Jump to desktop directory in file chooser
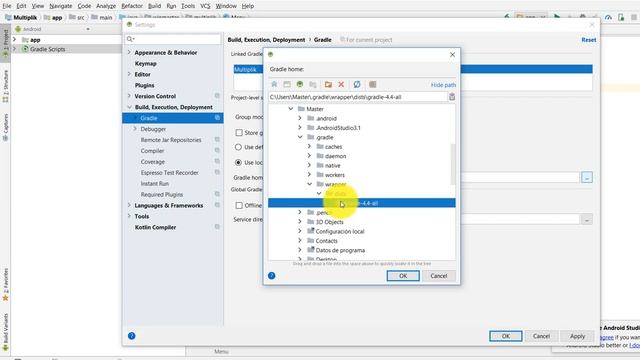Screen dimensions: 640x360 tap(287, 84)
